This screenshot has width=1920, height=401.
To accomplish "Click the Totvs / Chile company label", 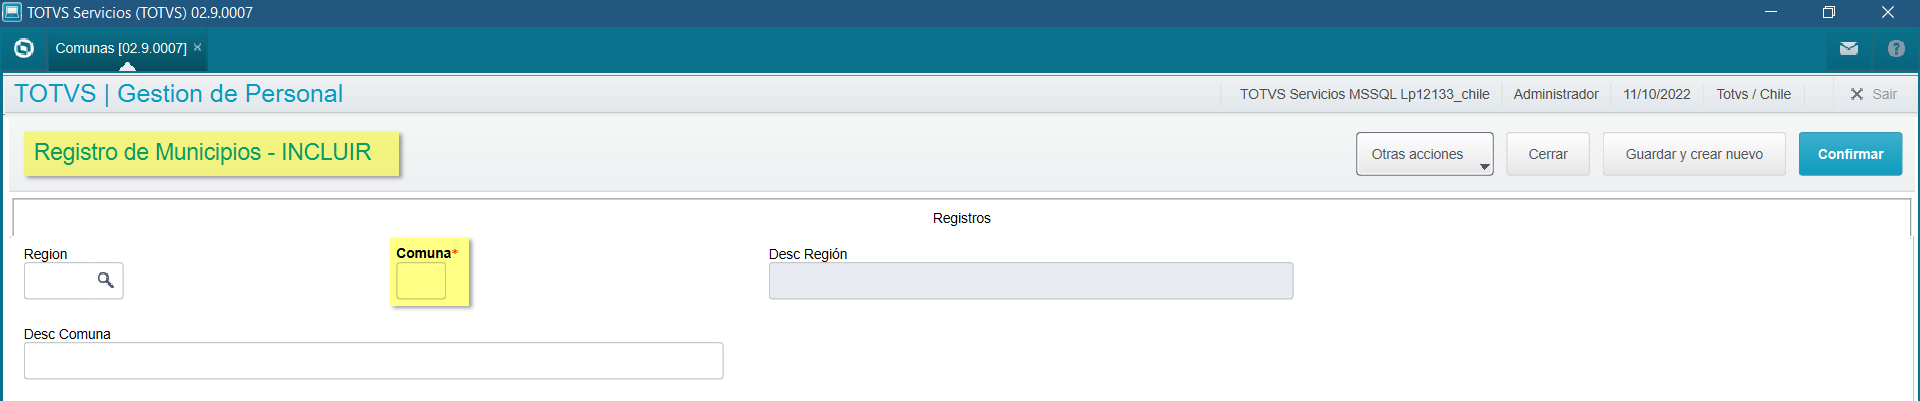I will [x=1753, y=94].
